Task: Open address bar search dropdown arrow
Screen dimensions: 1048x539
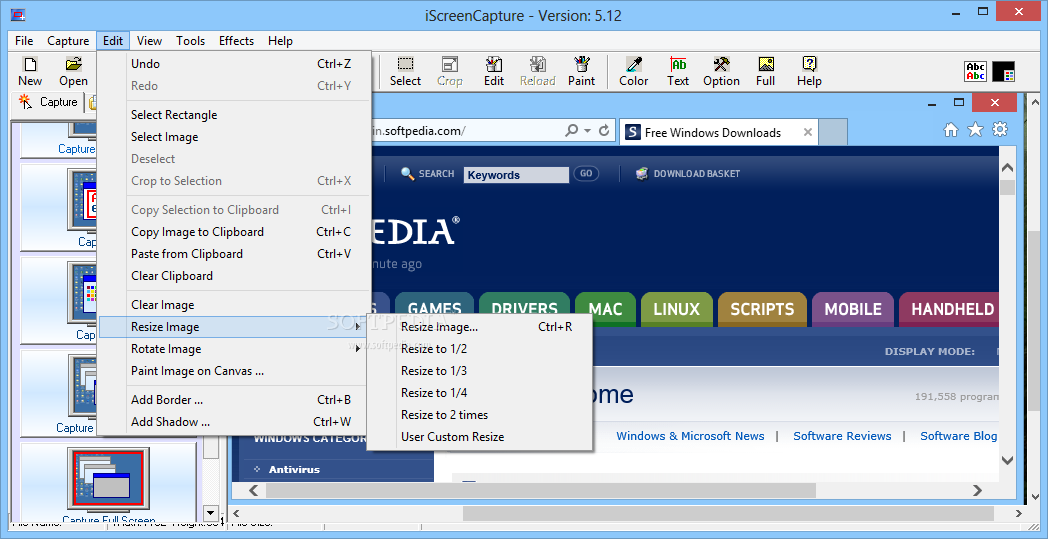Action: 587,131
